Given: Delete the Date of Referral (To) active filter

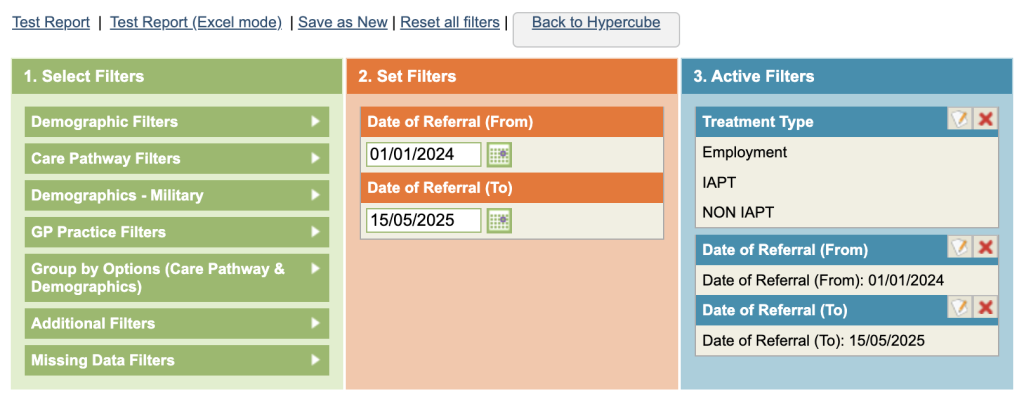Looking at the screenshot, I should [986, 308].
